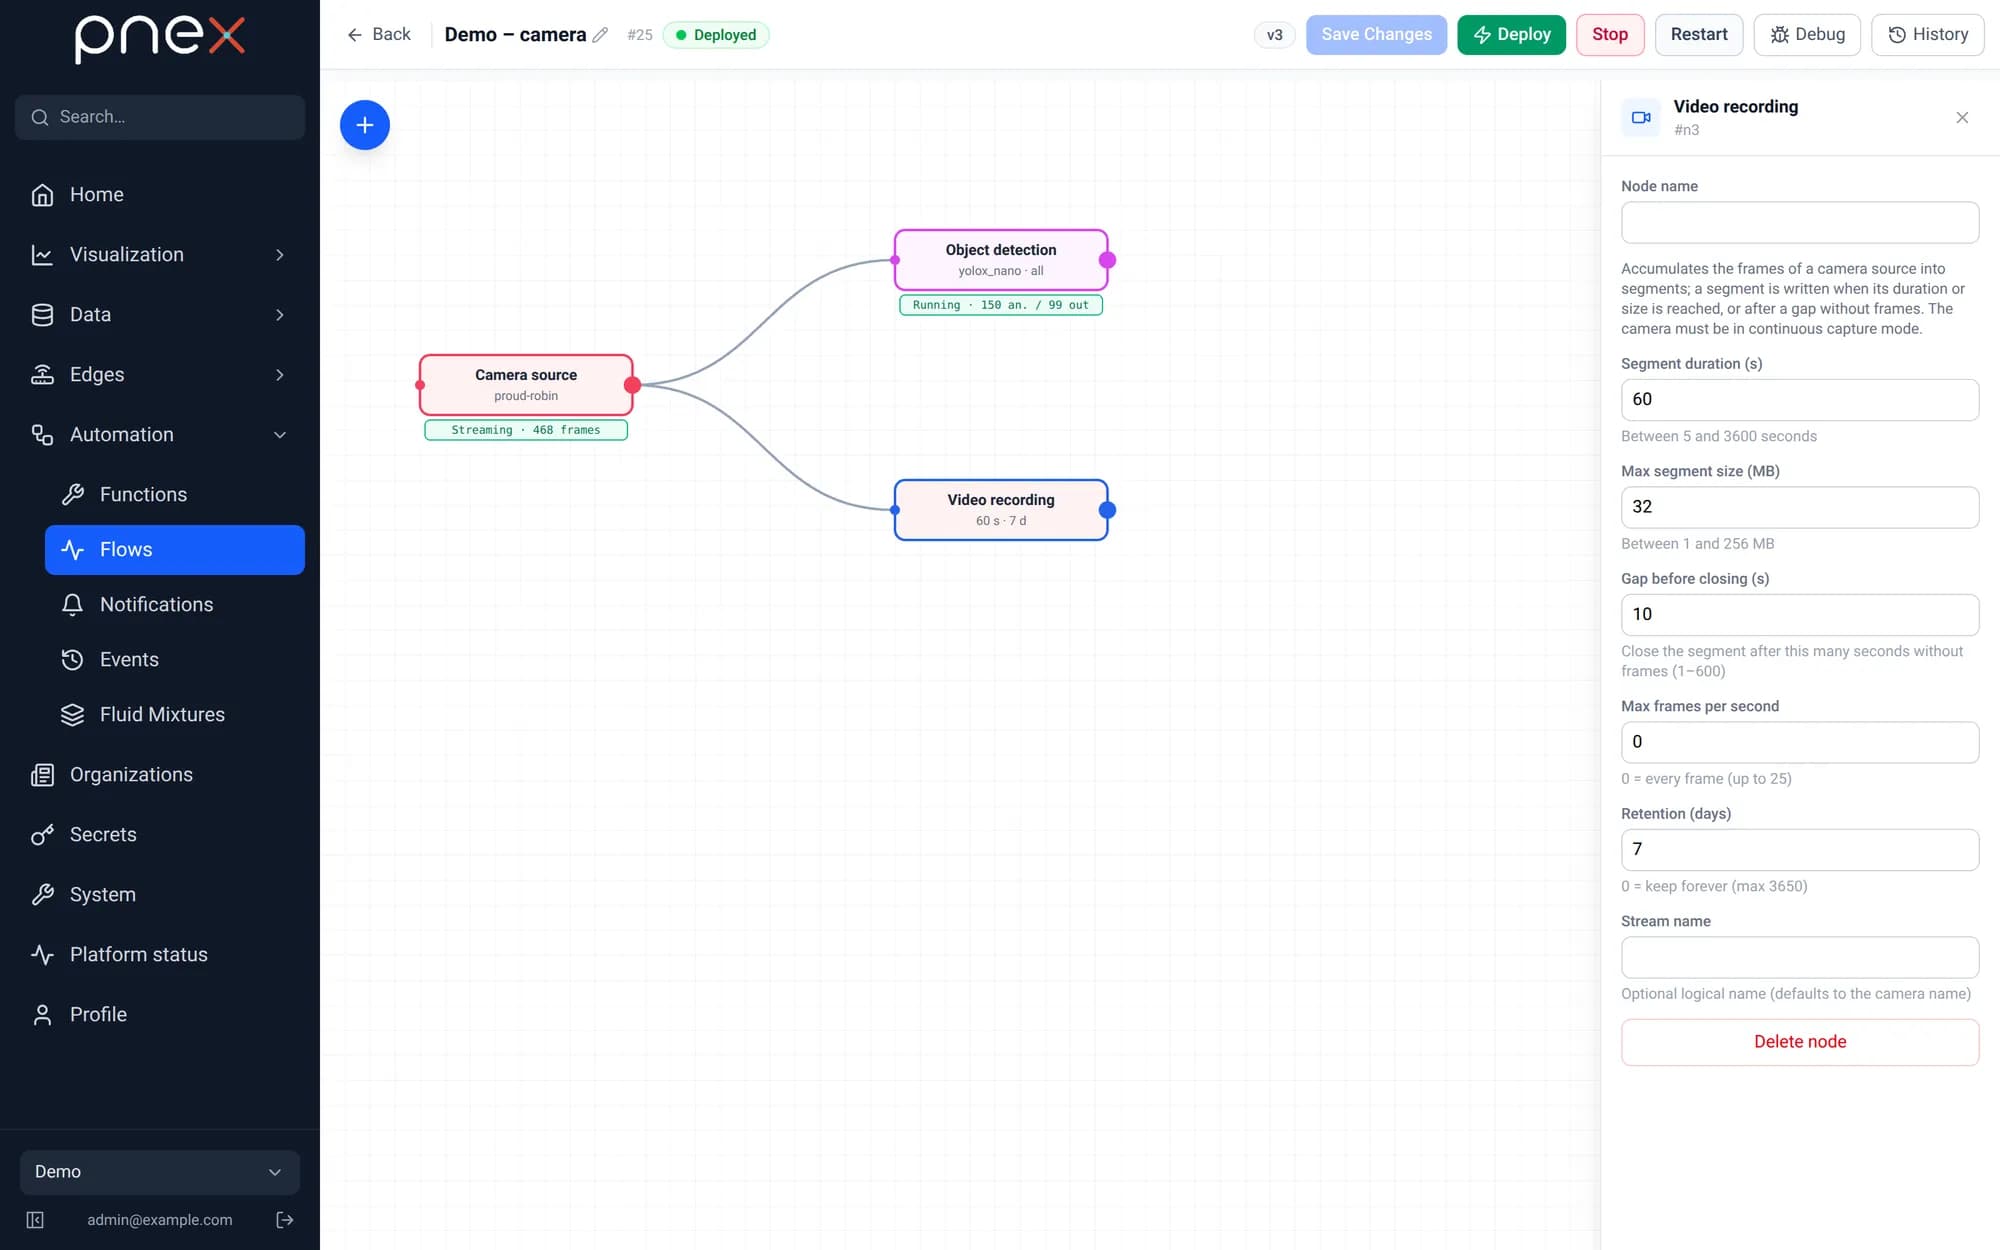This screenshot has height=1250, width=2000.
Task: Collapse sidebar using the panel icon
Action: click(x=35, y=1220)
